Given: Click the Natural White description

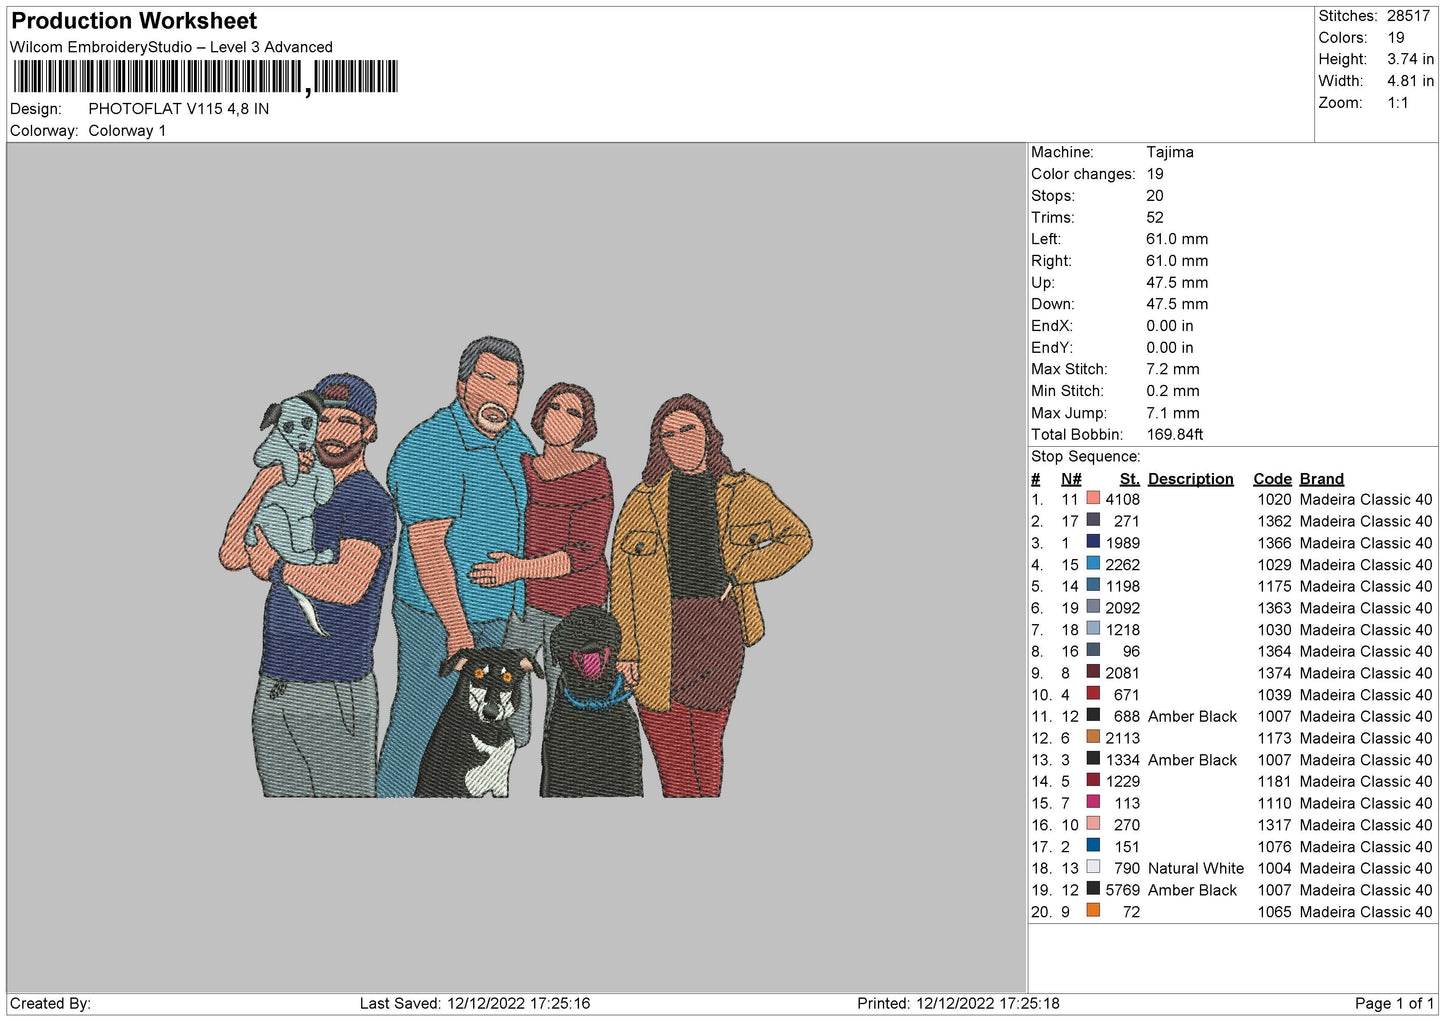Looking at the screenshot, I should point(1196,868).
